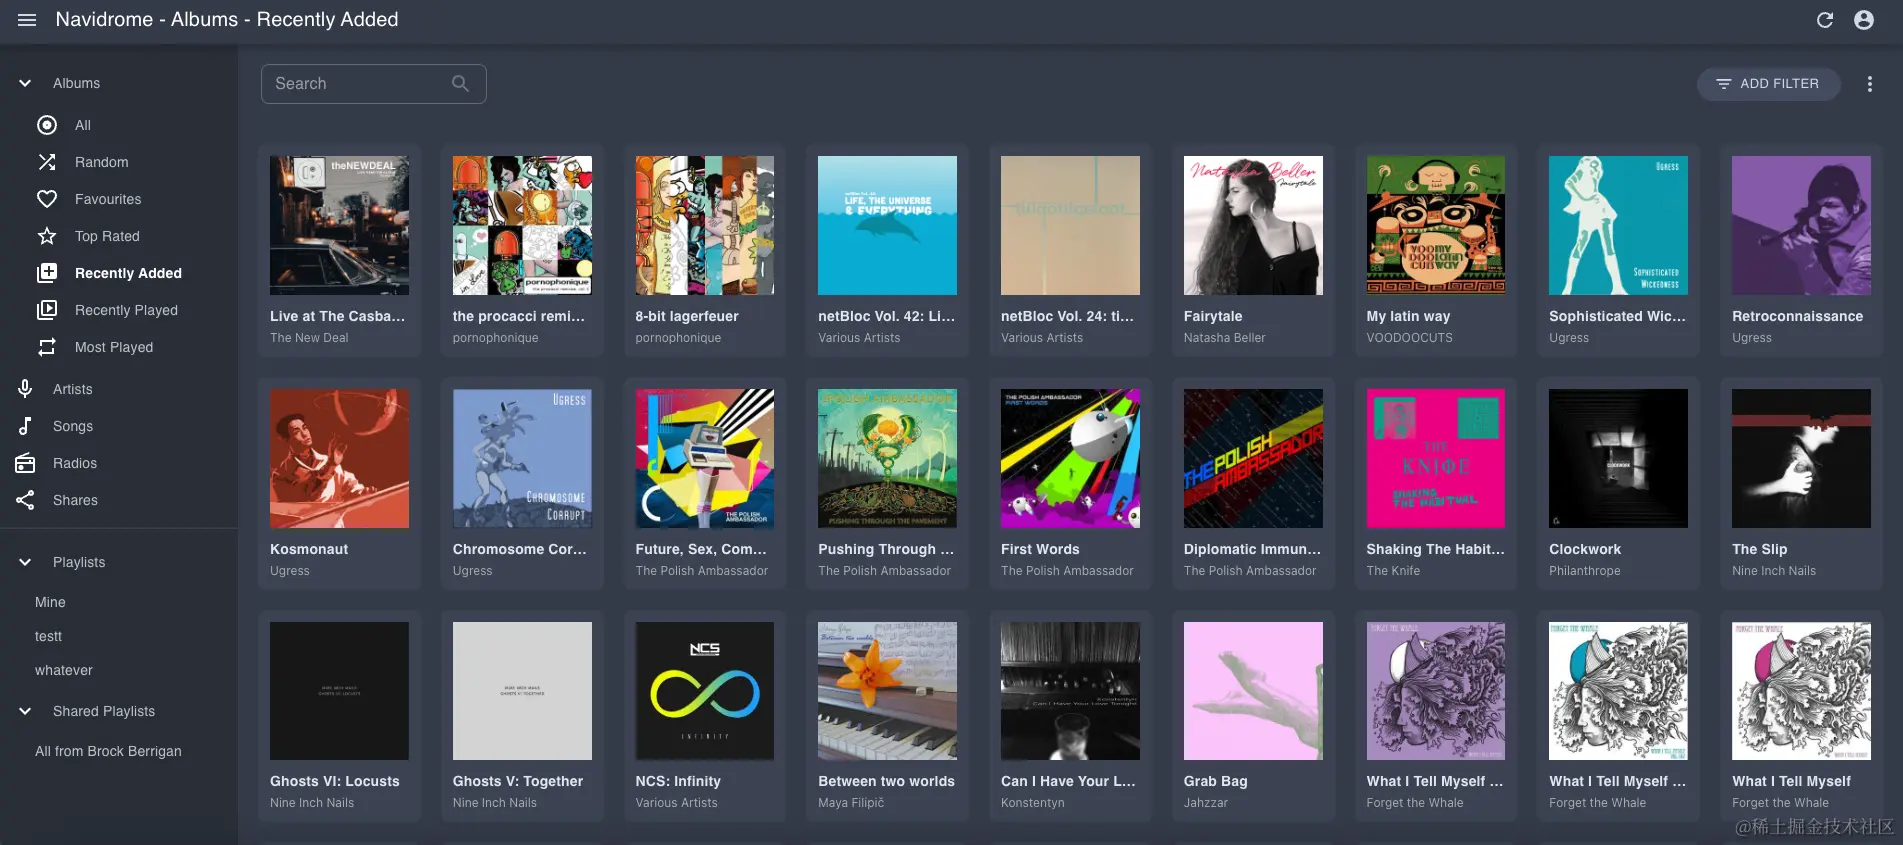Click the Radios icon

click(x=25, y=463)
